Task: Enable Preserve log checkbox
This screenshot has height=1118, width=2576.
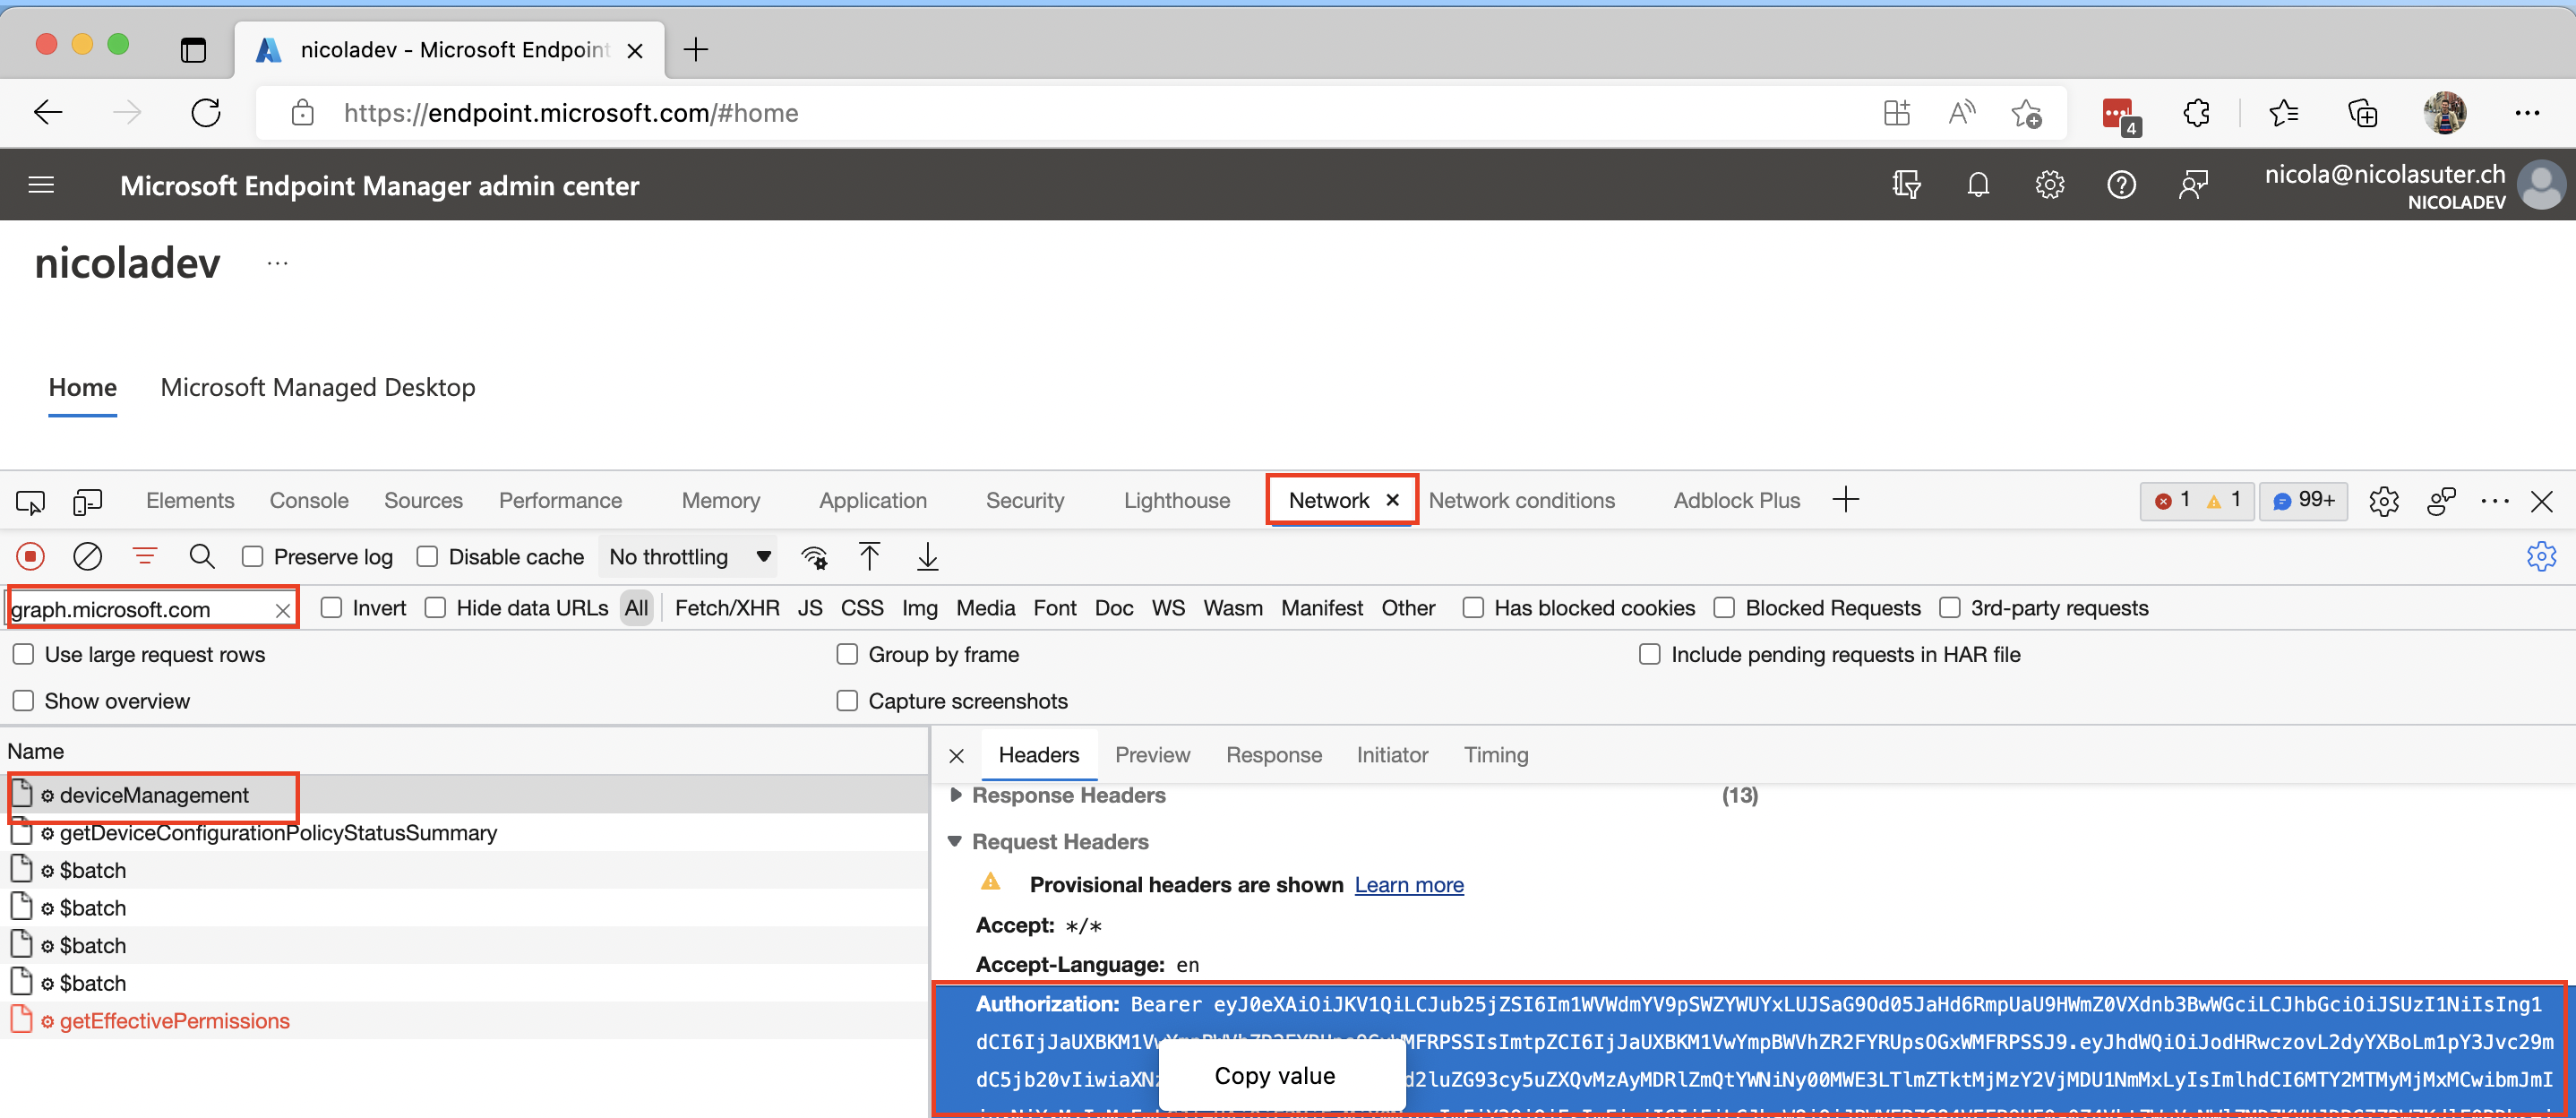Action: click(x=253, y=556)
